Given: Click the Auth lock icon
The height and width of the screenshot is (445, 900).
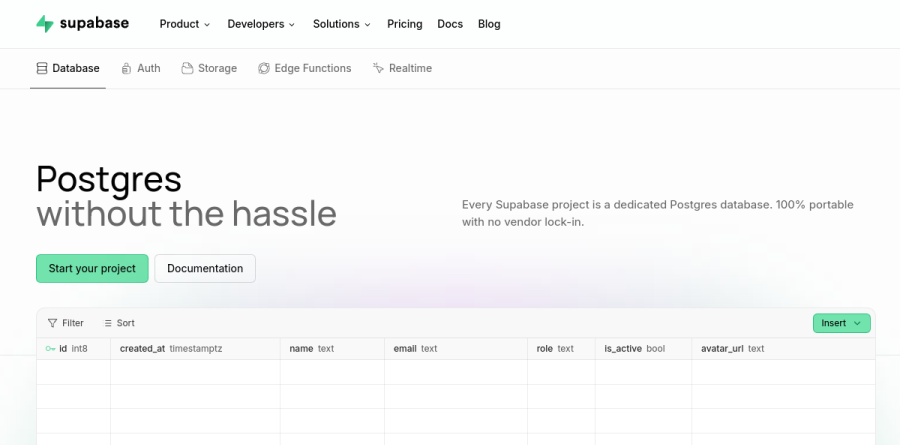Looking at the screenshot, I should coord(126,68).
